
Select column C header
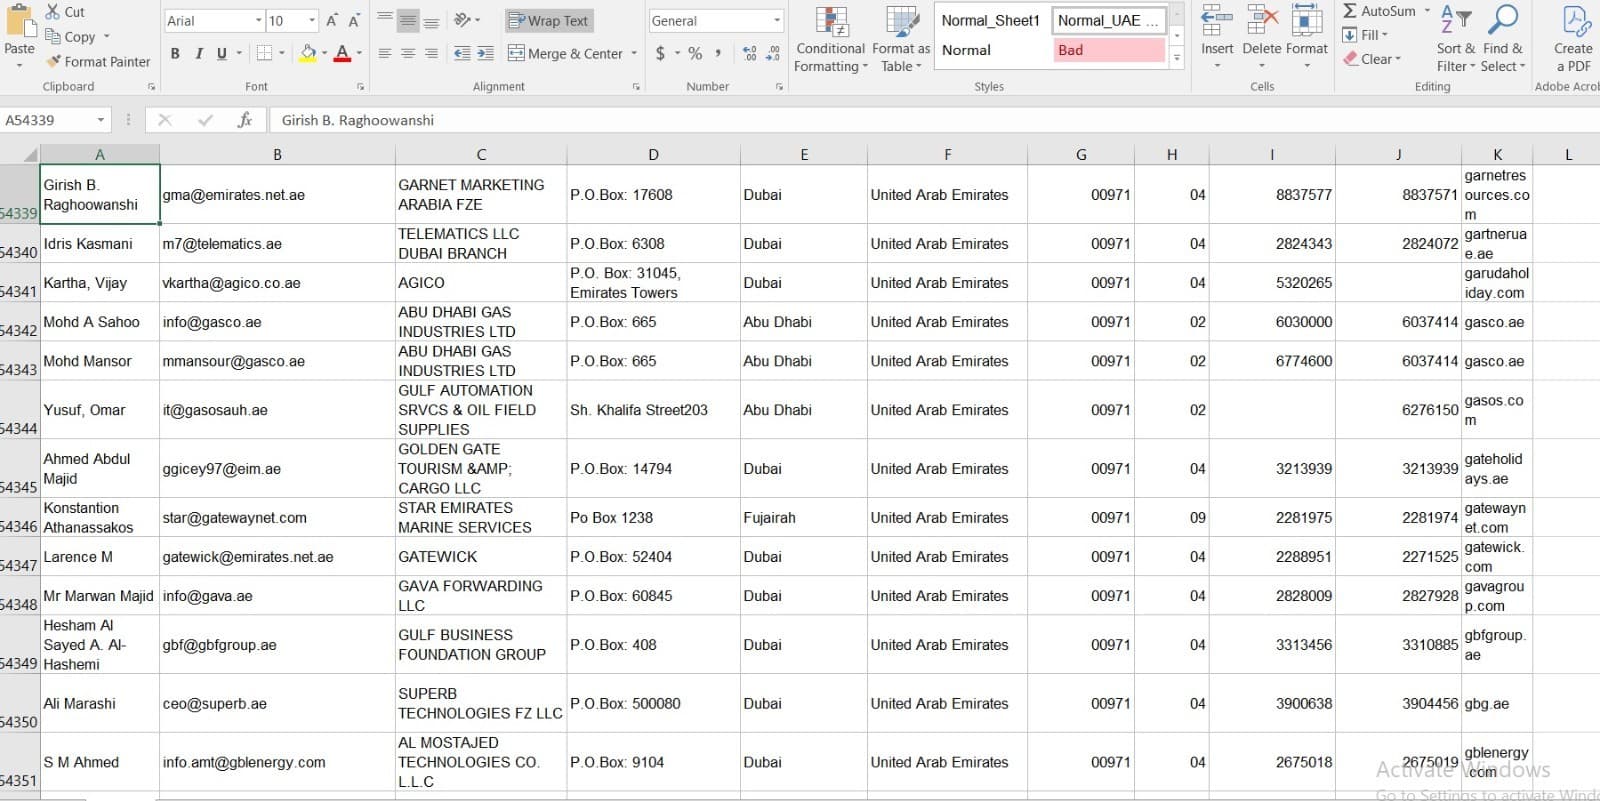click(481, 154)
